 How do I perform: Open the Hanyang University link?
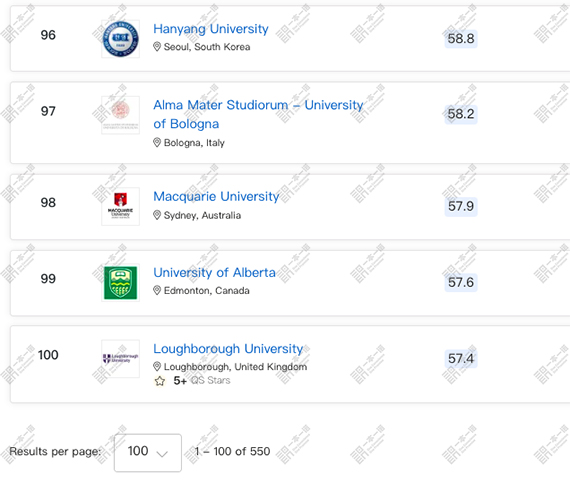[x=211, y=29]
